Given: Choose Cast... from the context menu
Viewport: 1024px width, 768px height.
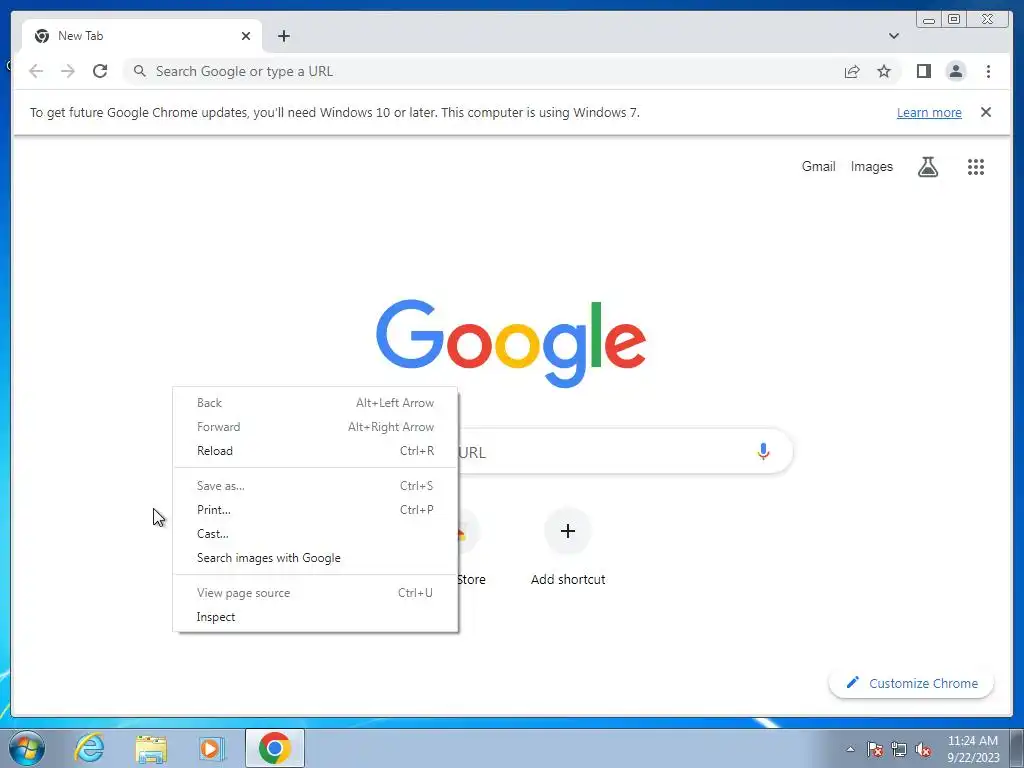Looking at the screenshot, I should pyautogui.click(x=315, y=534).
